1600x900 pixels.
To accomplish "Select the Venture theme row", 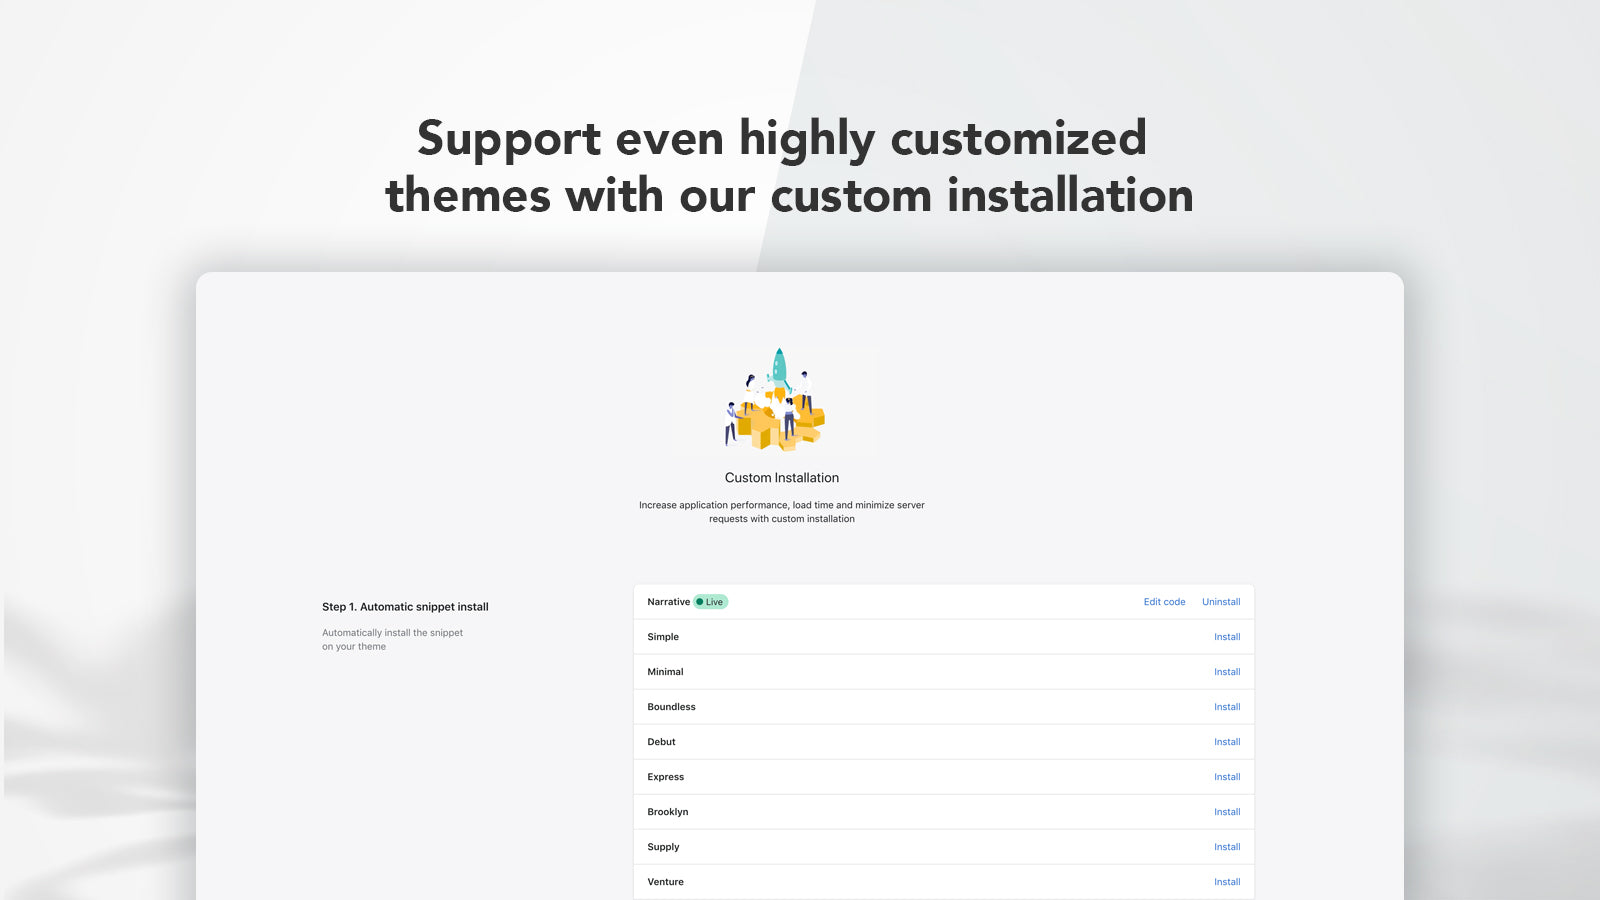I will [940, 881].
